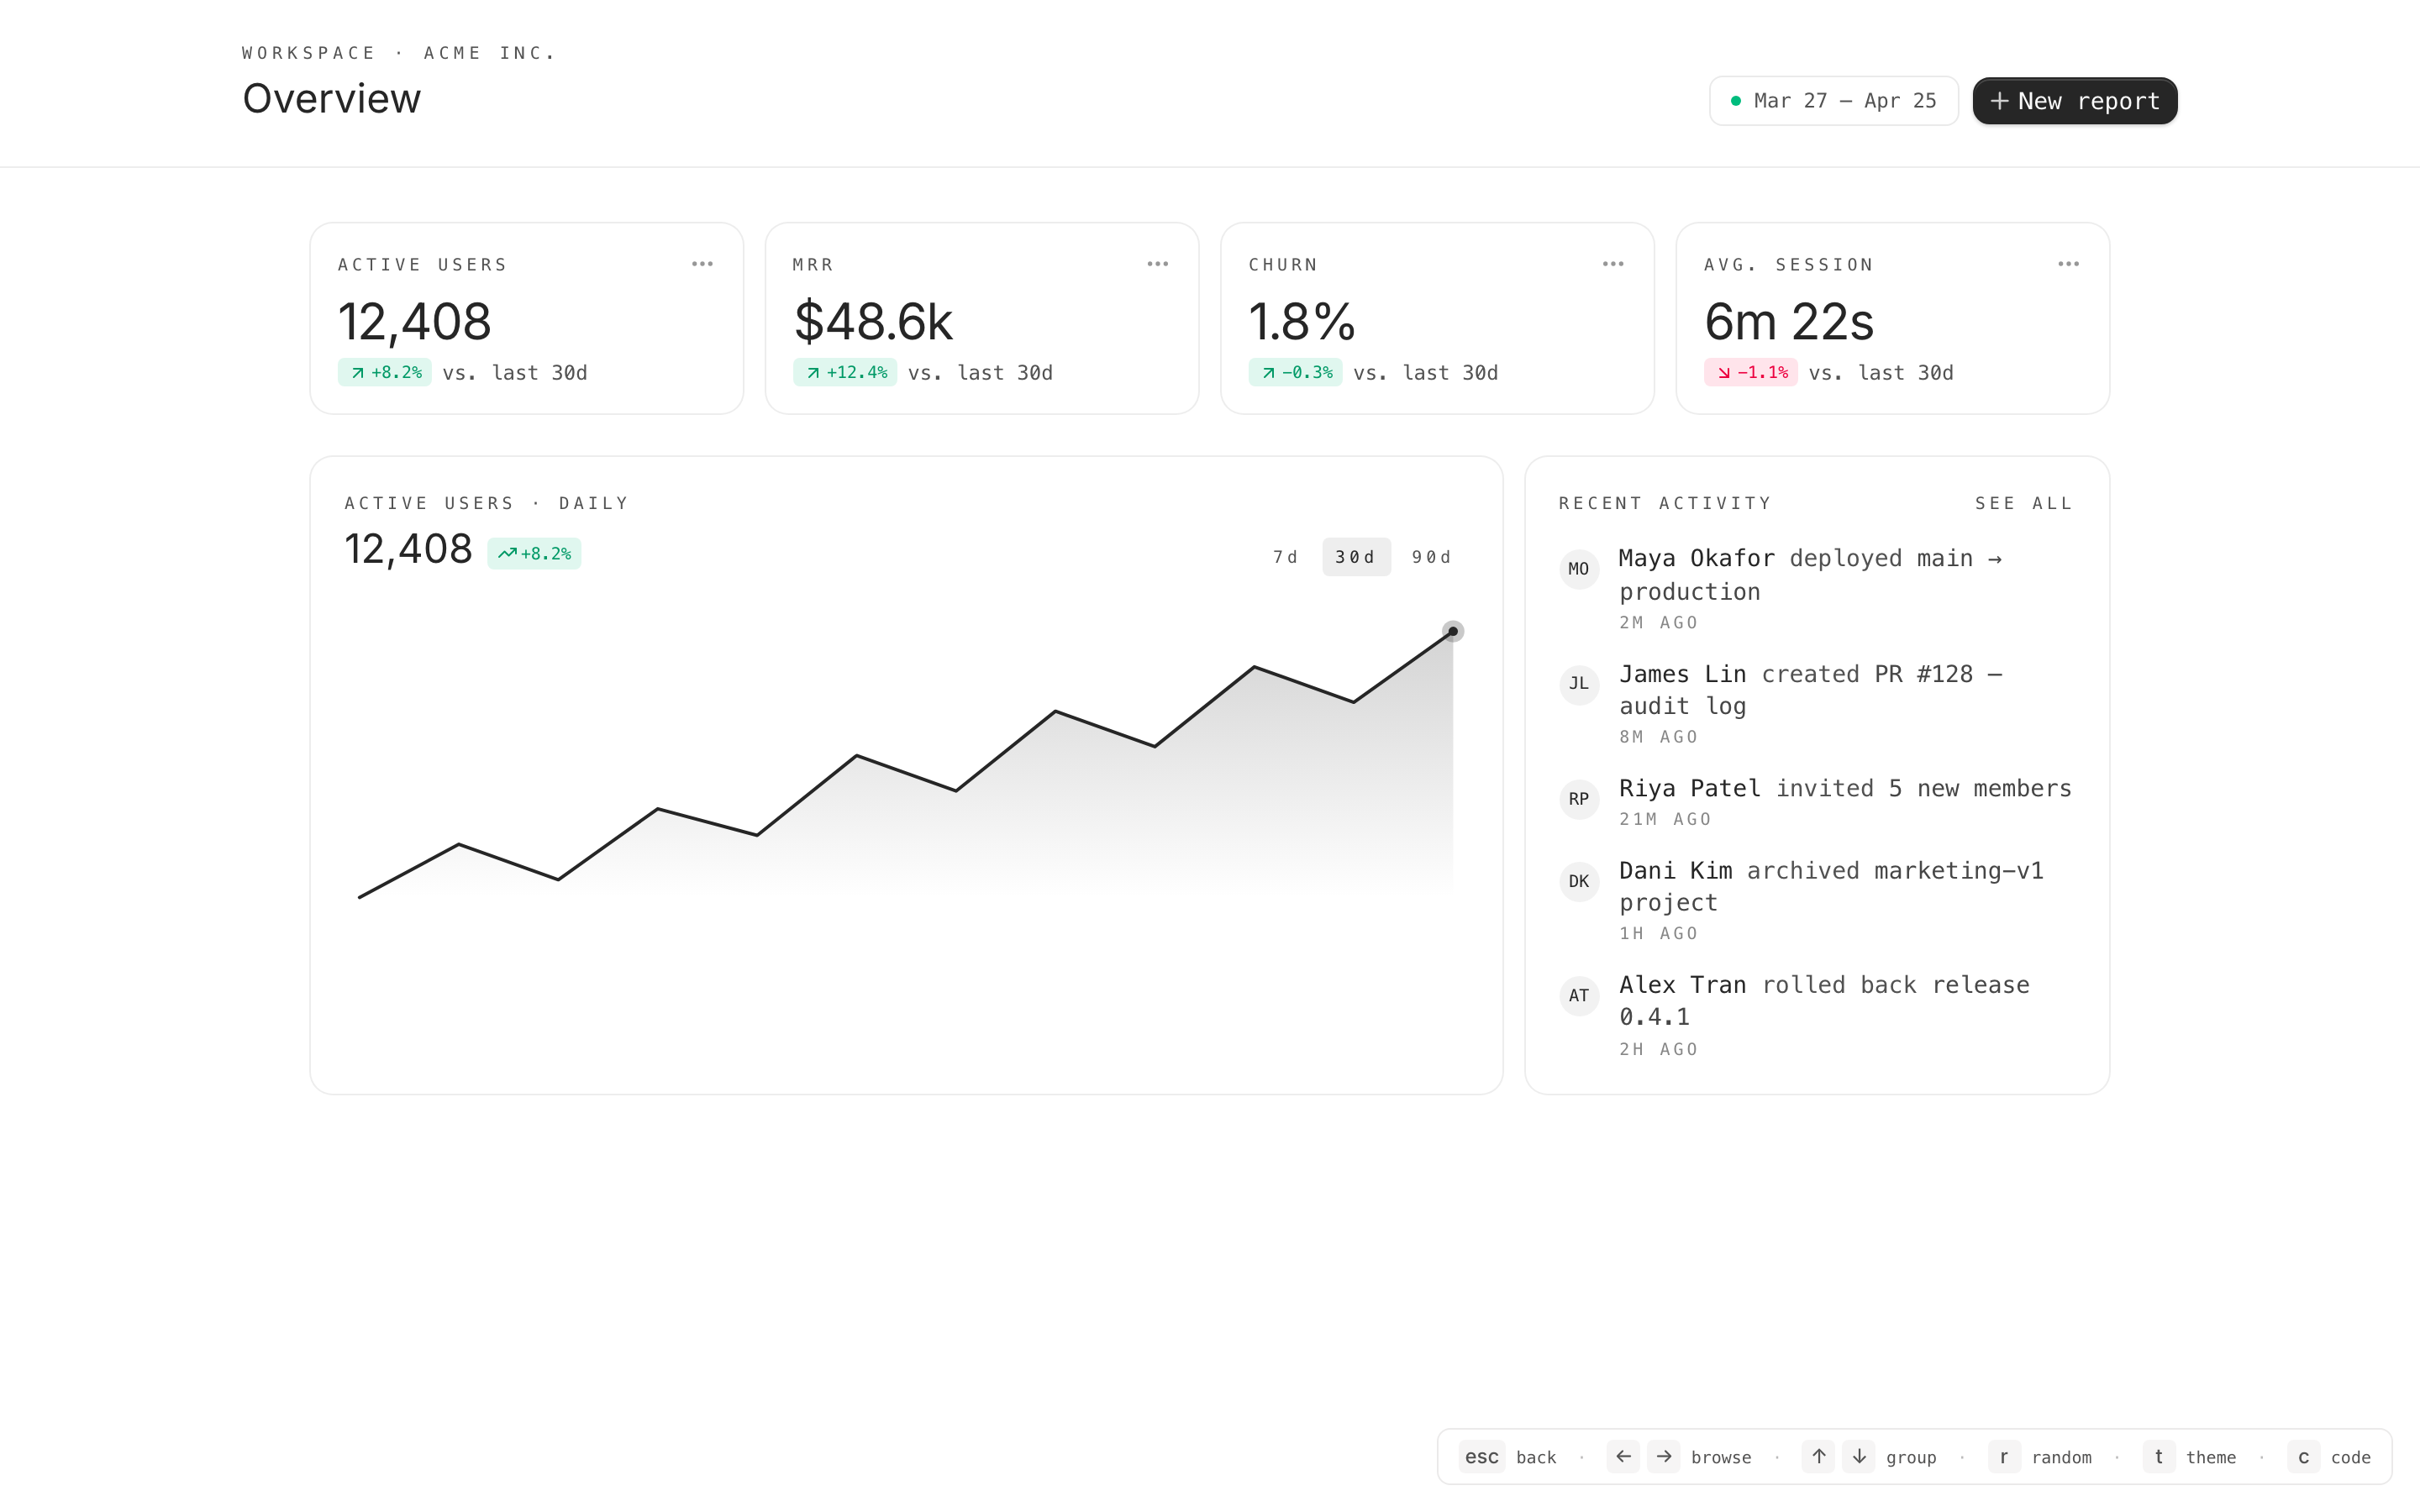Click the +8.2% badge beside the chart total
Screen dimensions: 2420x1512
[534, 554]
